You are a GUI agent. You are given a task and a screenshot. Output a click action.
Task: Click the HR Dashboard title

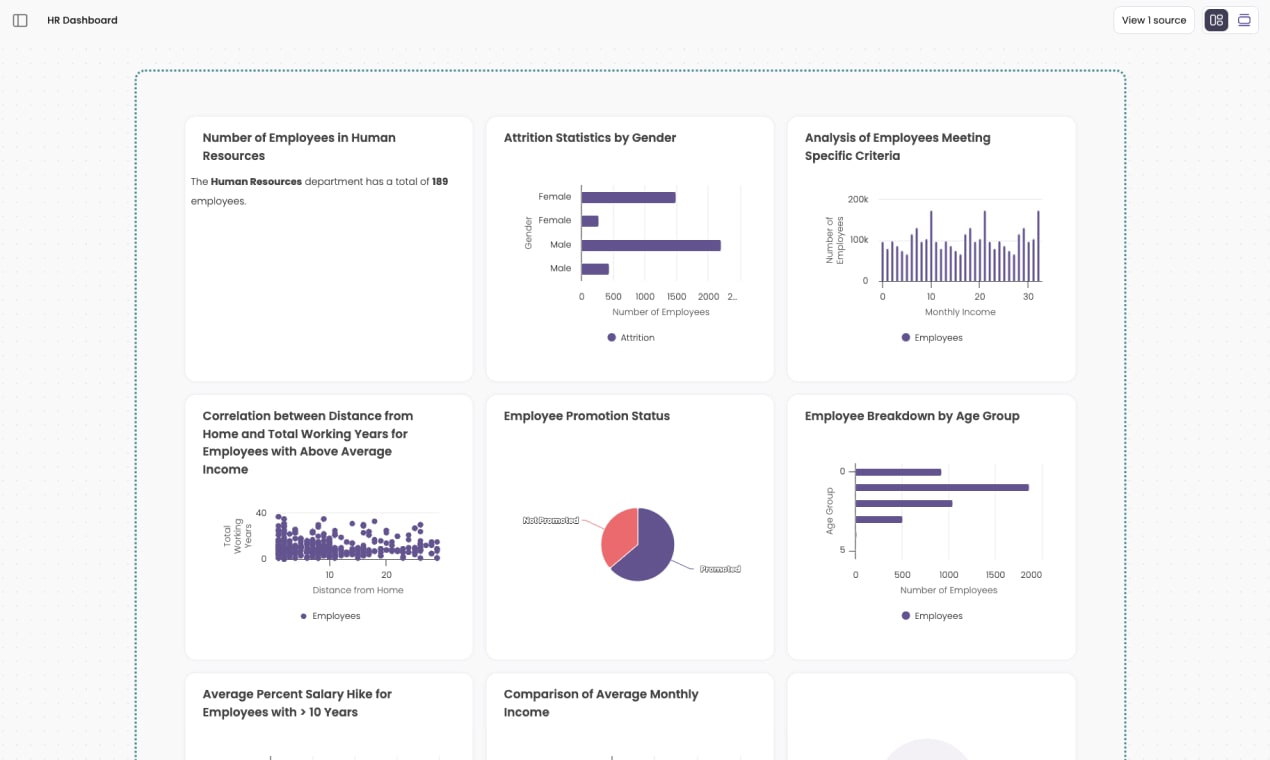tap(82, 20)
